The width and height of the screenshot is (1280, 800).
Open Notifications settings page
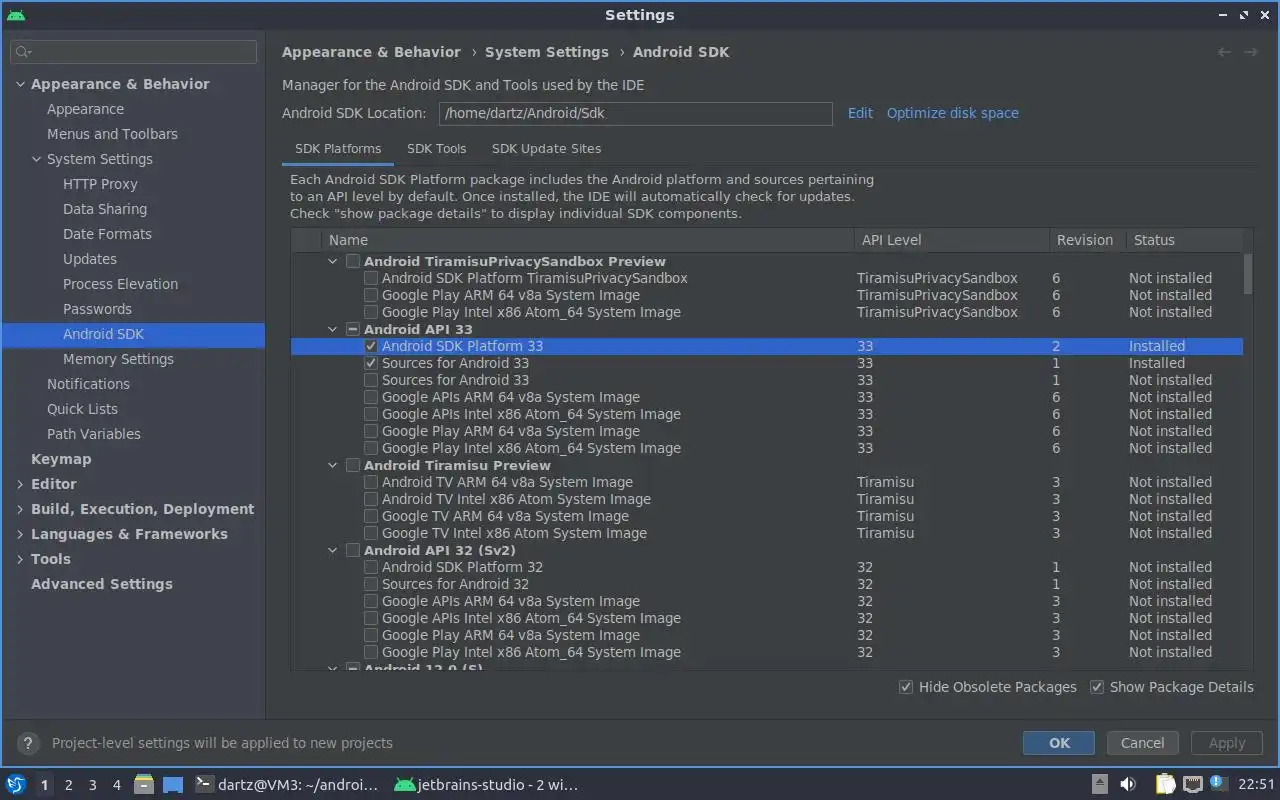[x=88, y=384]
